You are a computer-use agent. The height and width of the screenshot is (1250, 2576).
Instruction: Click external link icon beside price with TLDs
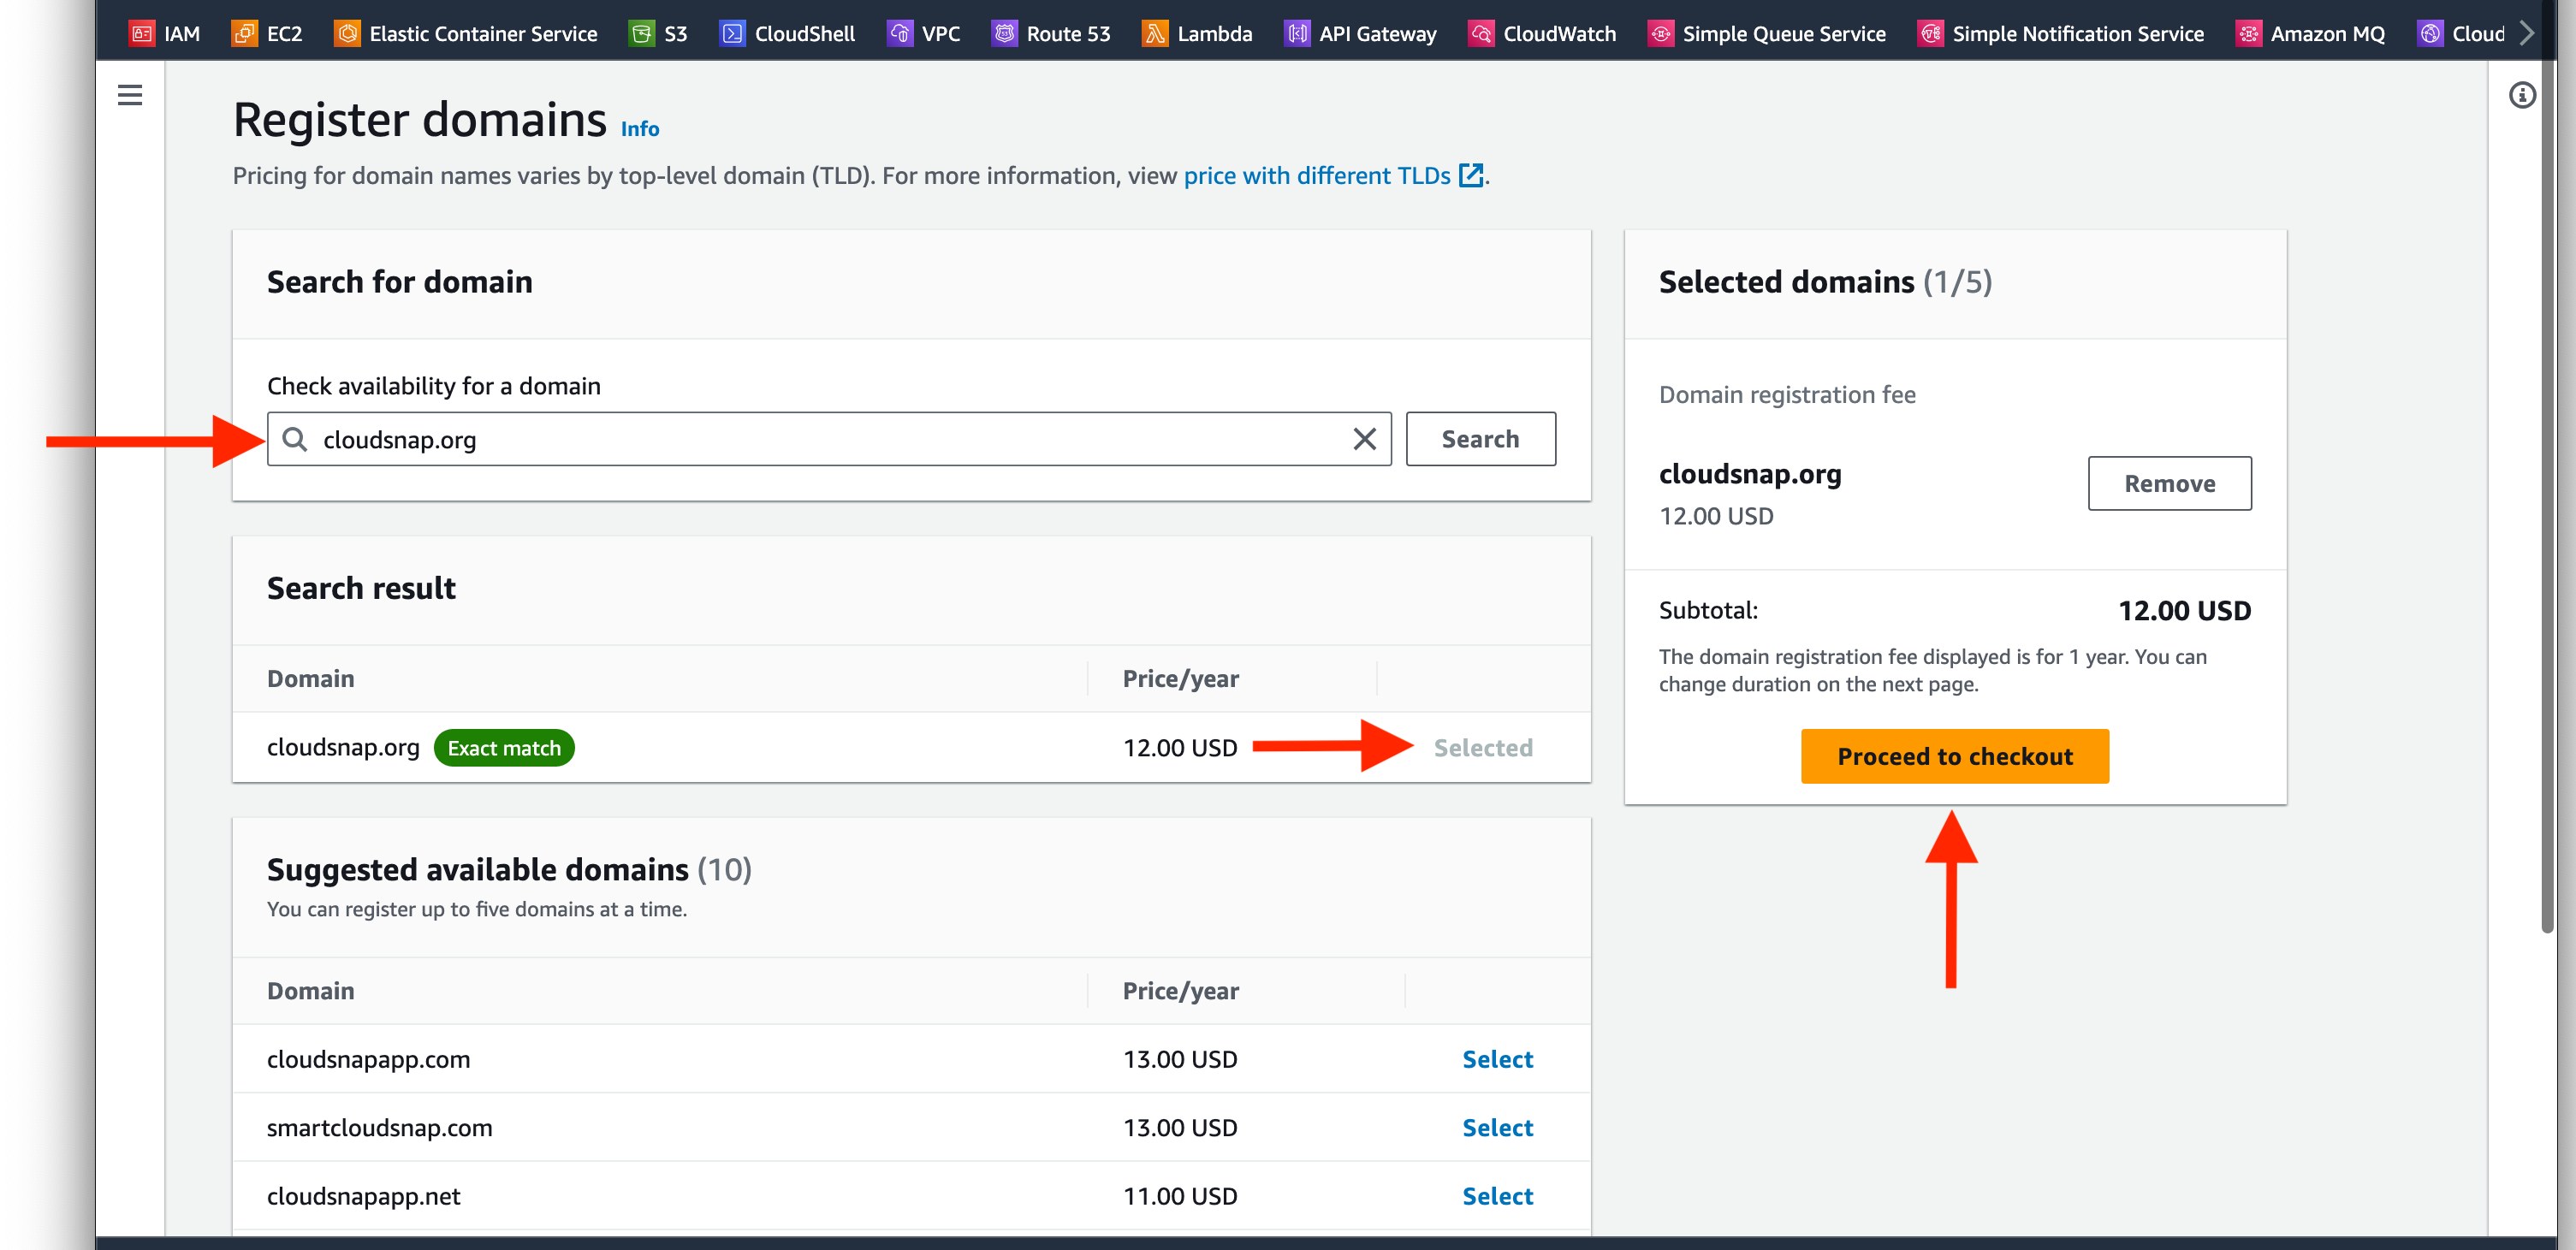(1471, 175)
